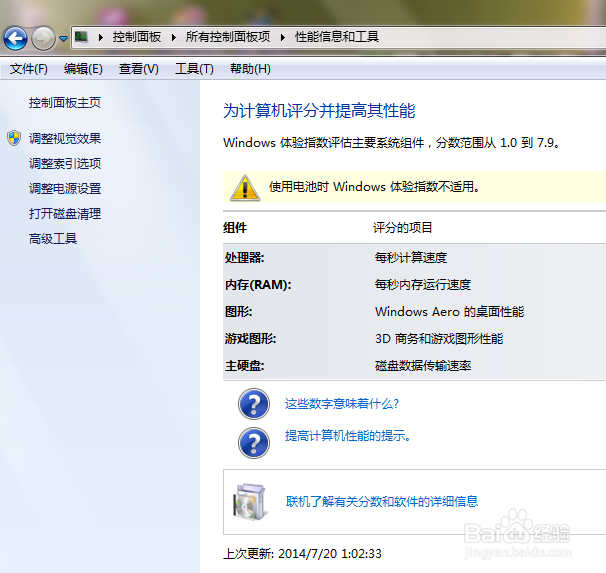The width and height of the screenshot is (606, 573).
Task: Open the 文件(F) menu
Action: pos(29,69)
